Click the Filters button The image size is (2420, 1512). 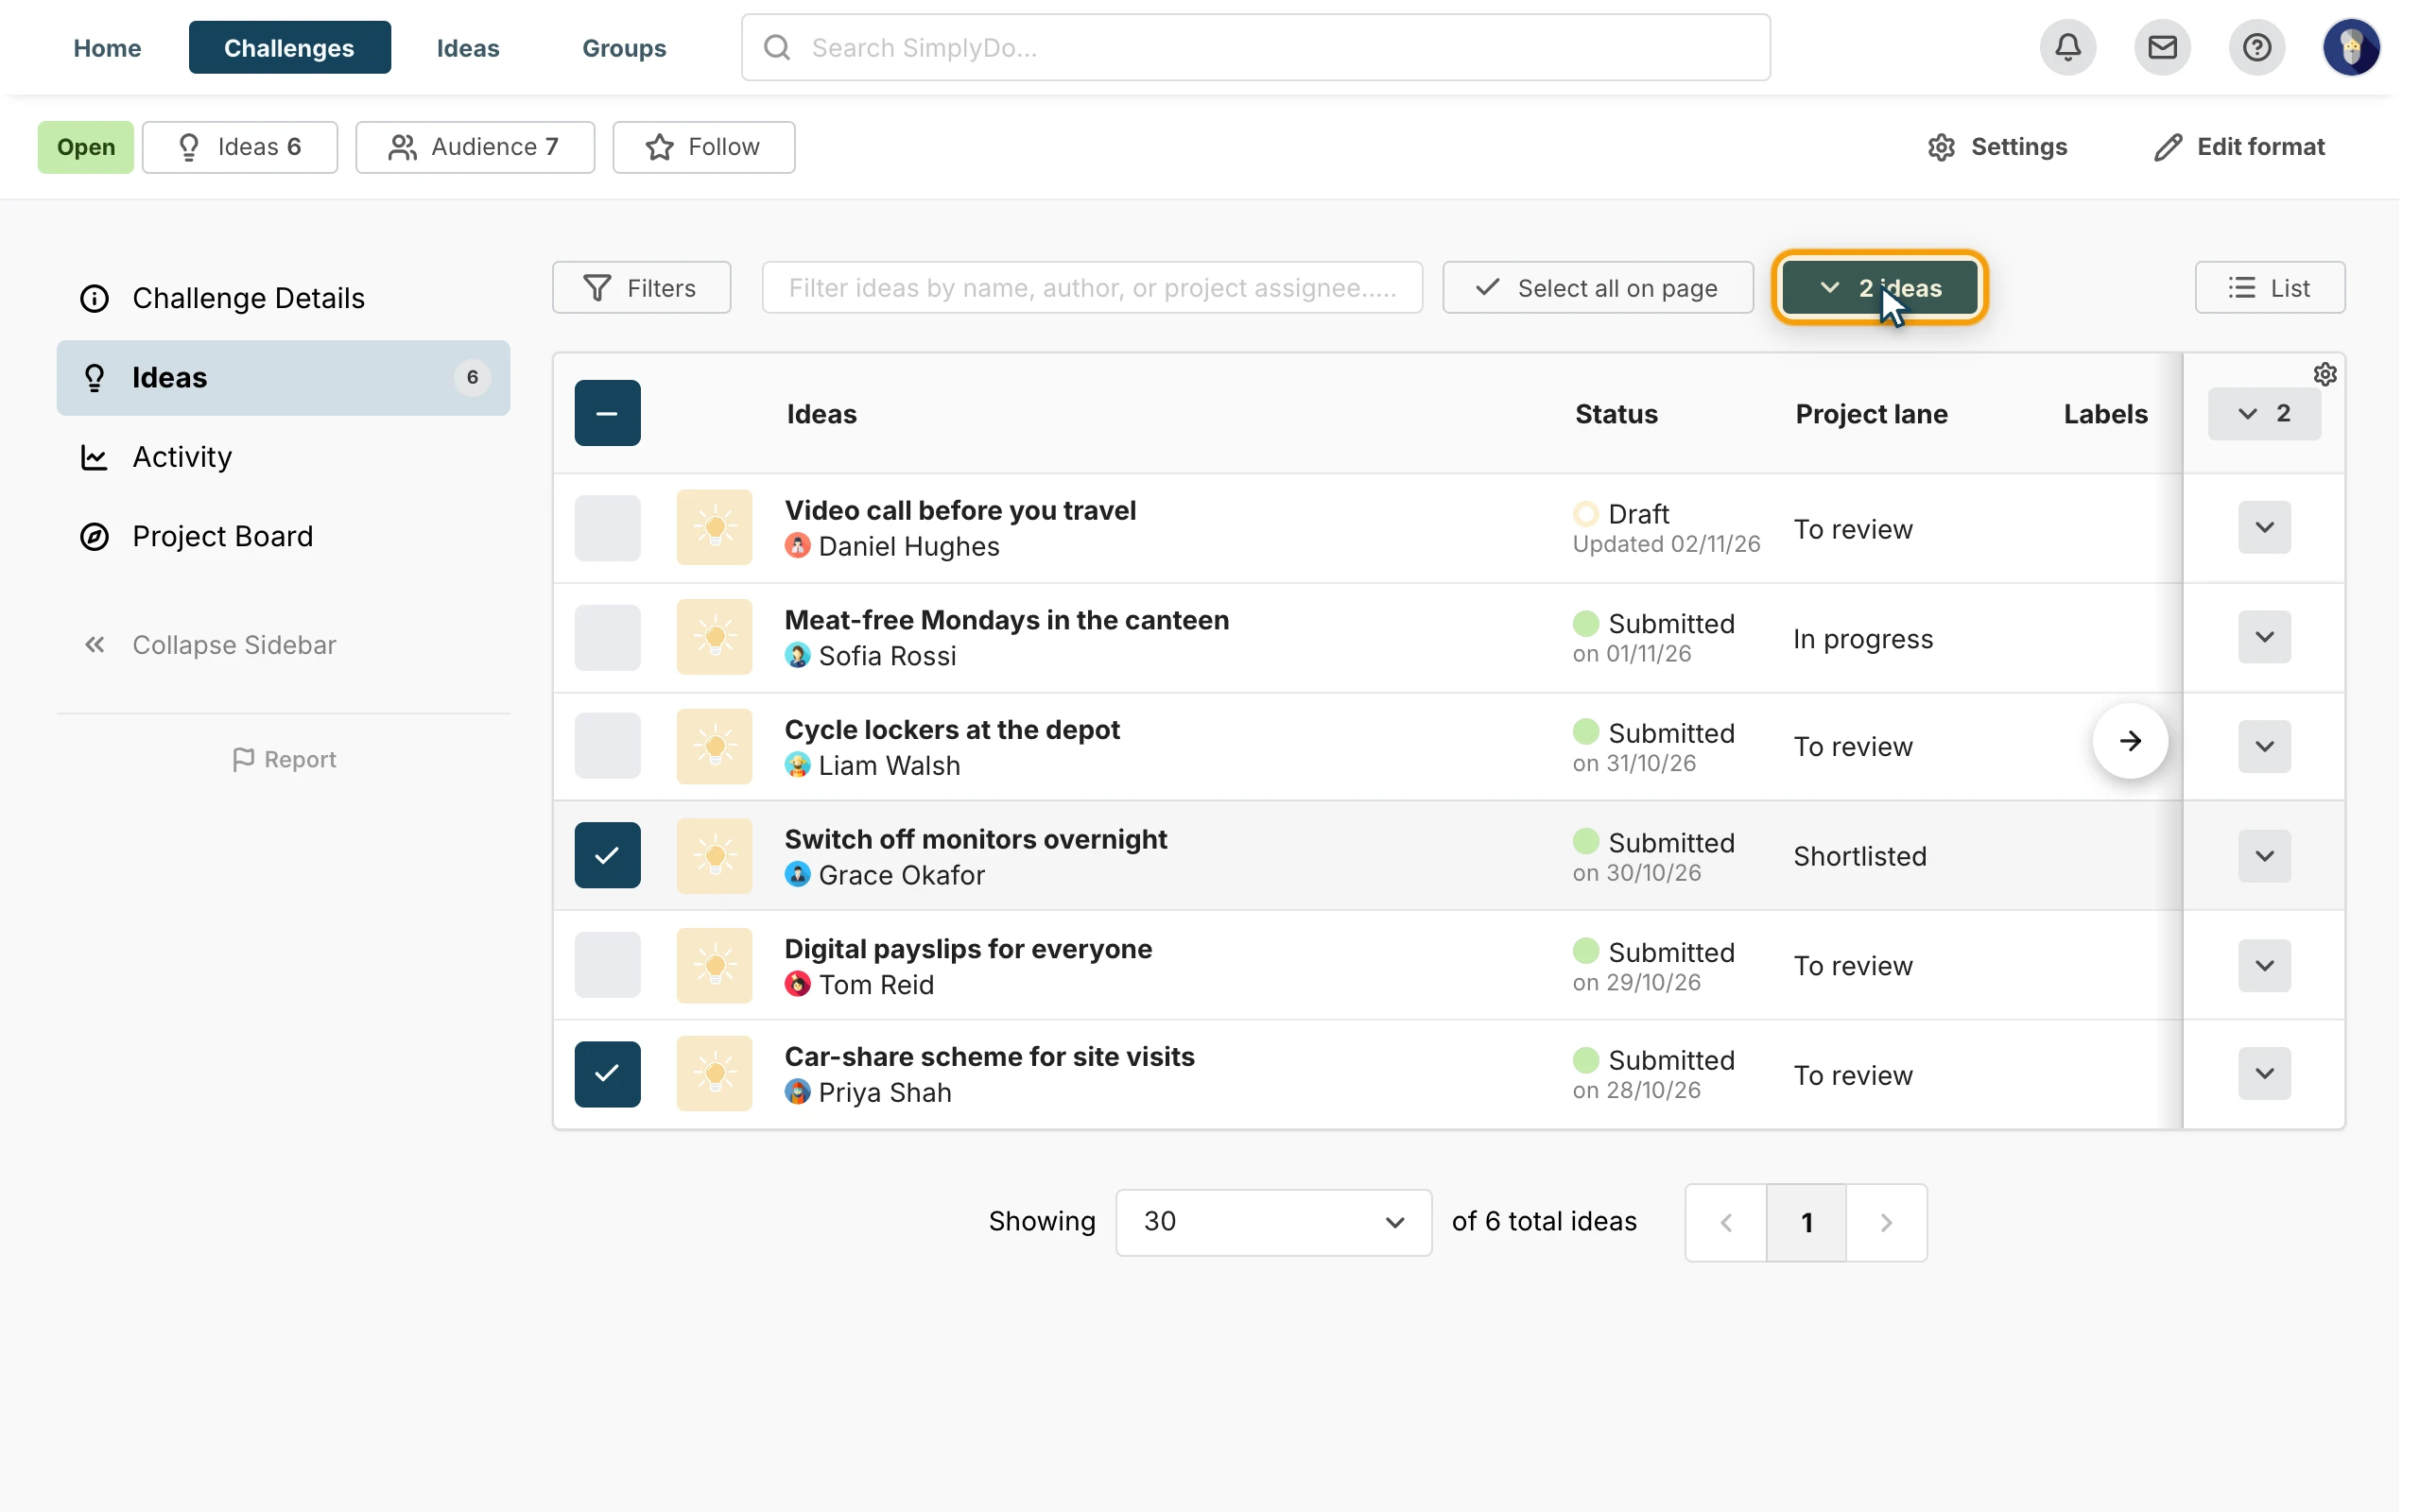click(x=641, y=288)
